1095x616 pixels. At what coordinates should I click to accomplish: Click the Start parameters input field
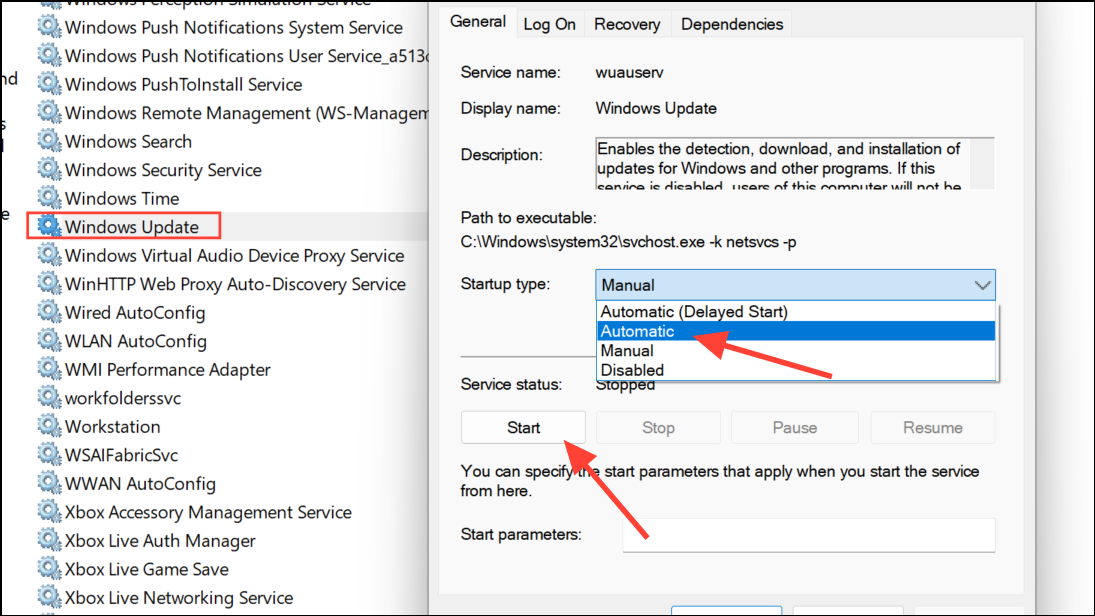809,535
